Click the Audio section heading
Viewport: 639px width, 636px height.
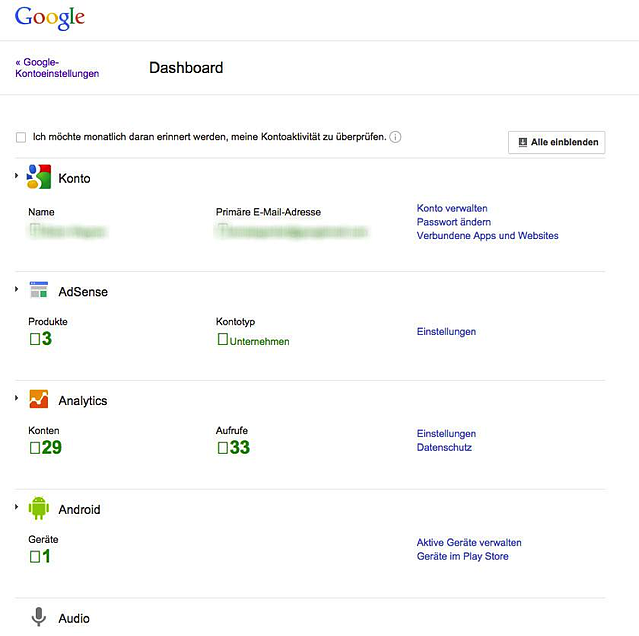coord(74,618)
